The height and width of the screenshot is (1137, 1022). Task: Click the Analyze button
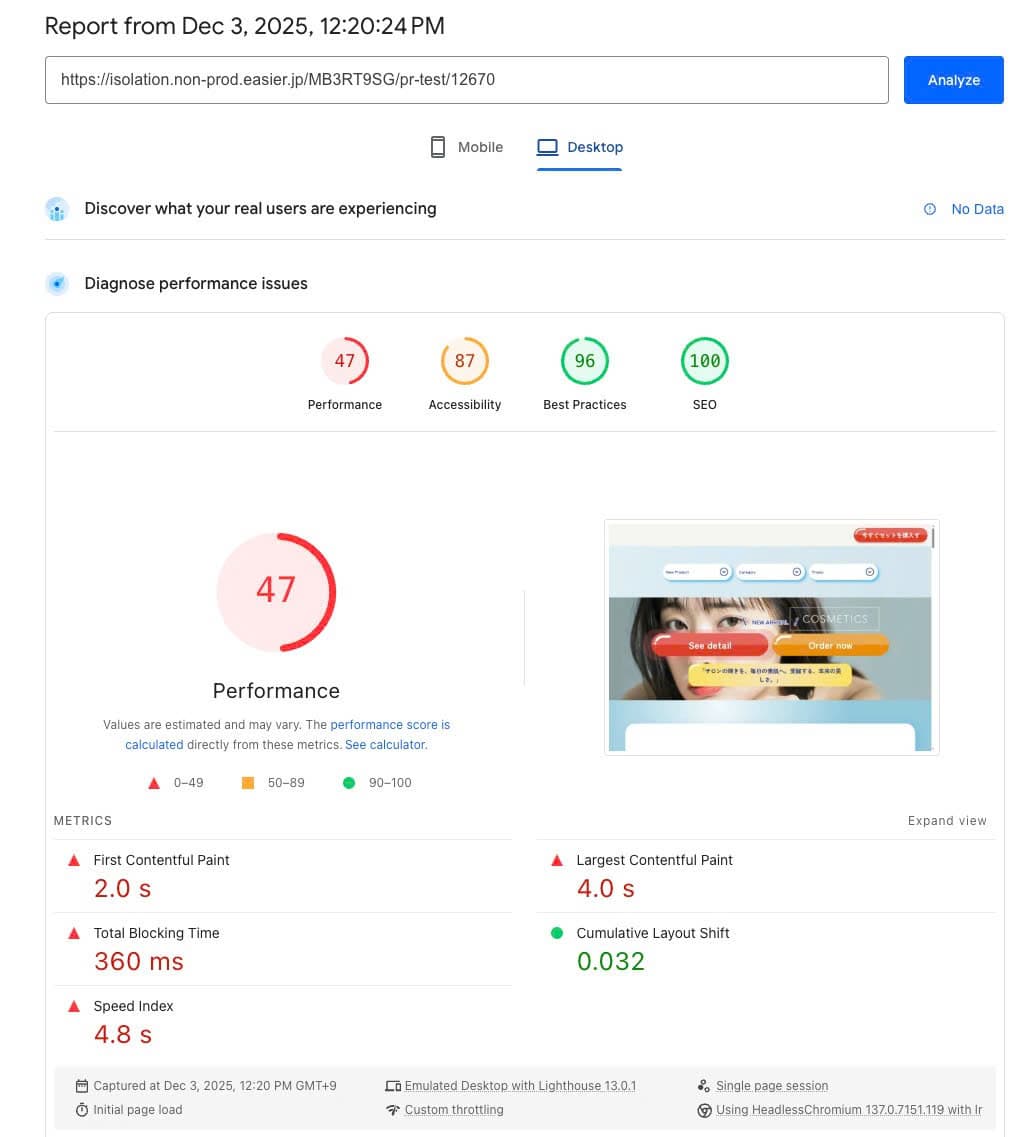pyautogui.click(x=953, y=80)
